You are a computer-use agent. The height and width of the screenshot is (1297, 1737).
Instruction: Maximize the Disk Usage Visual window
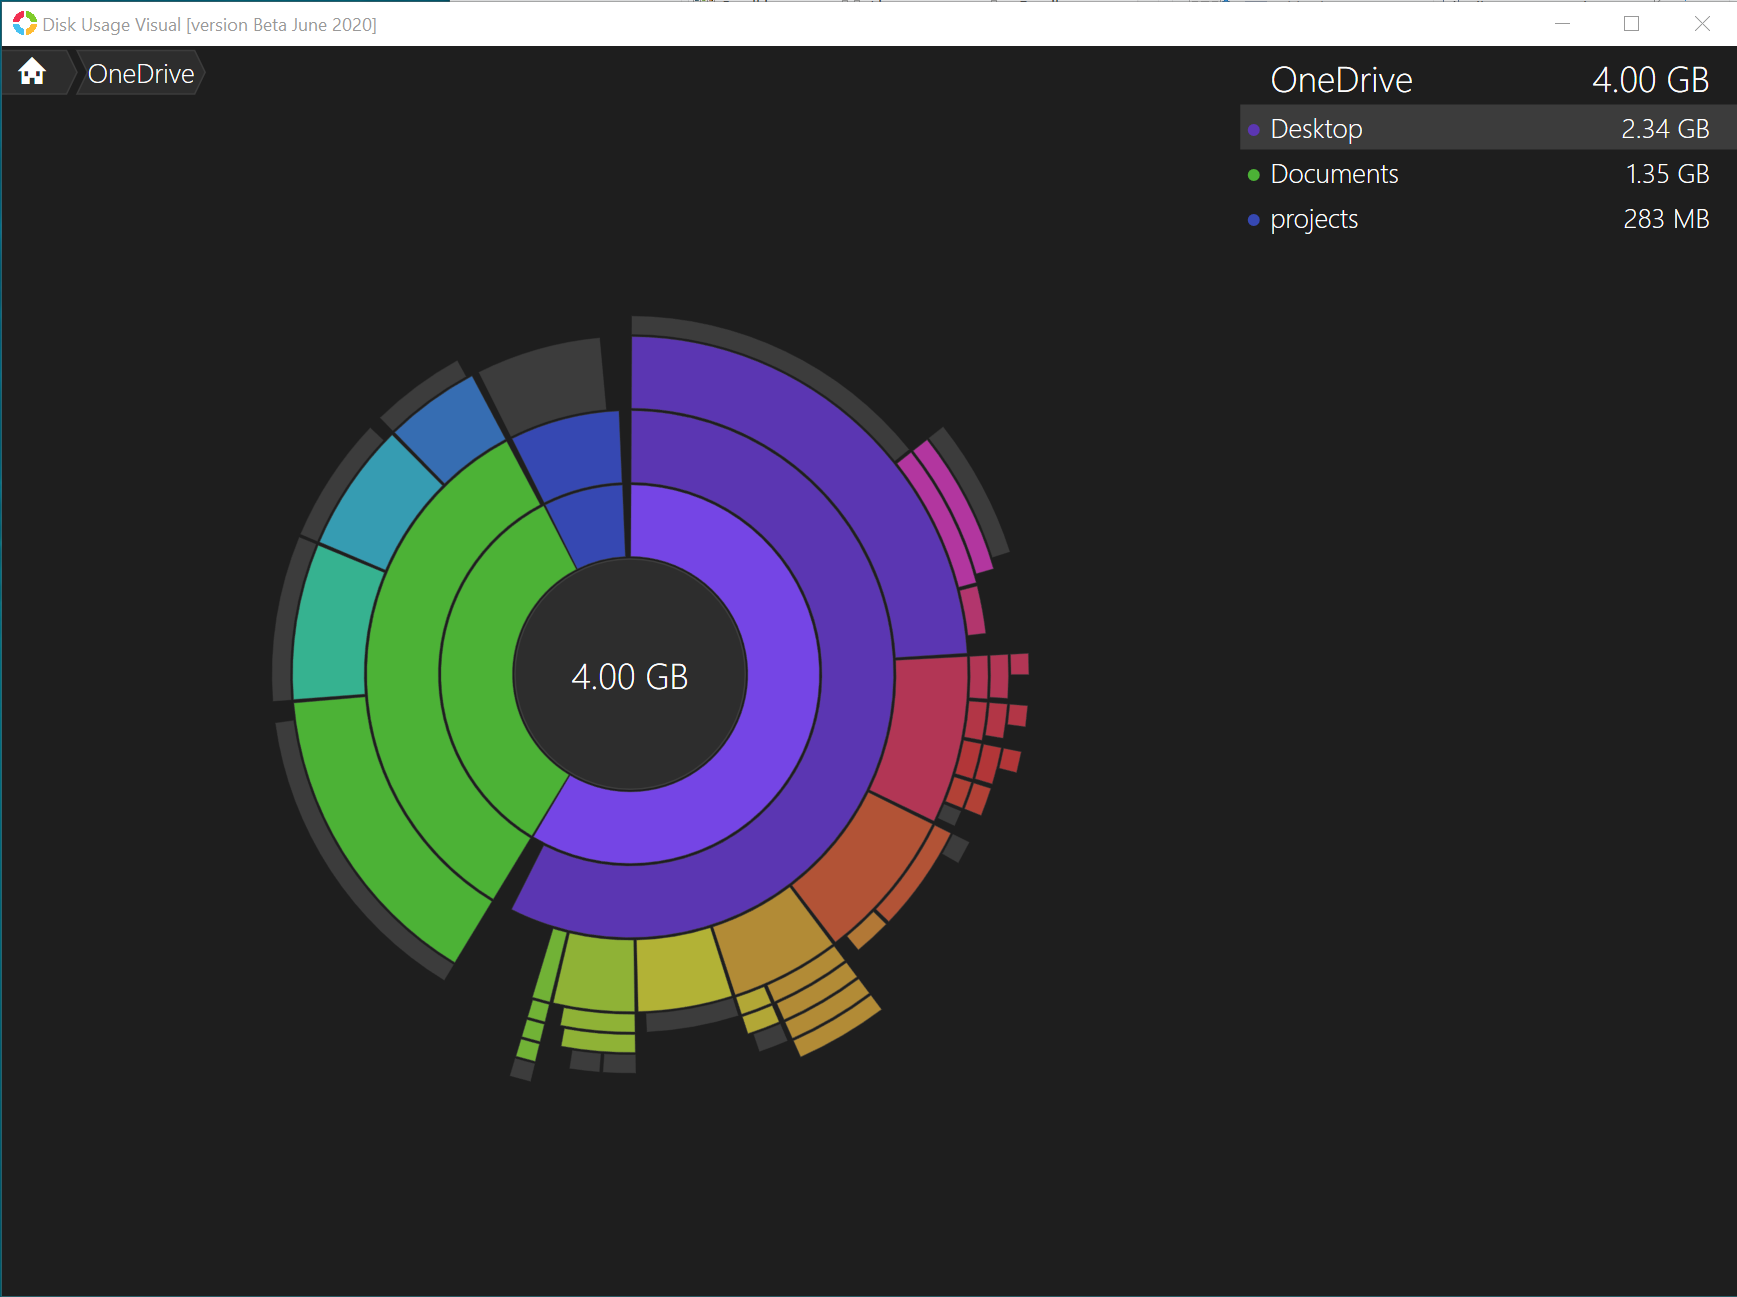(1632, 23)
